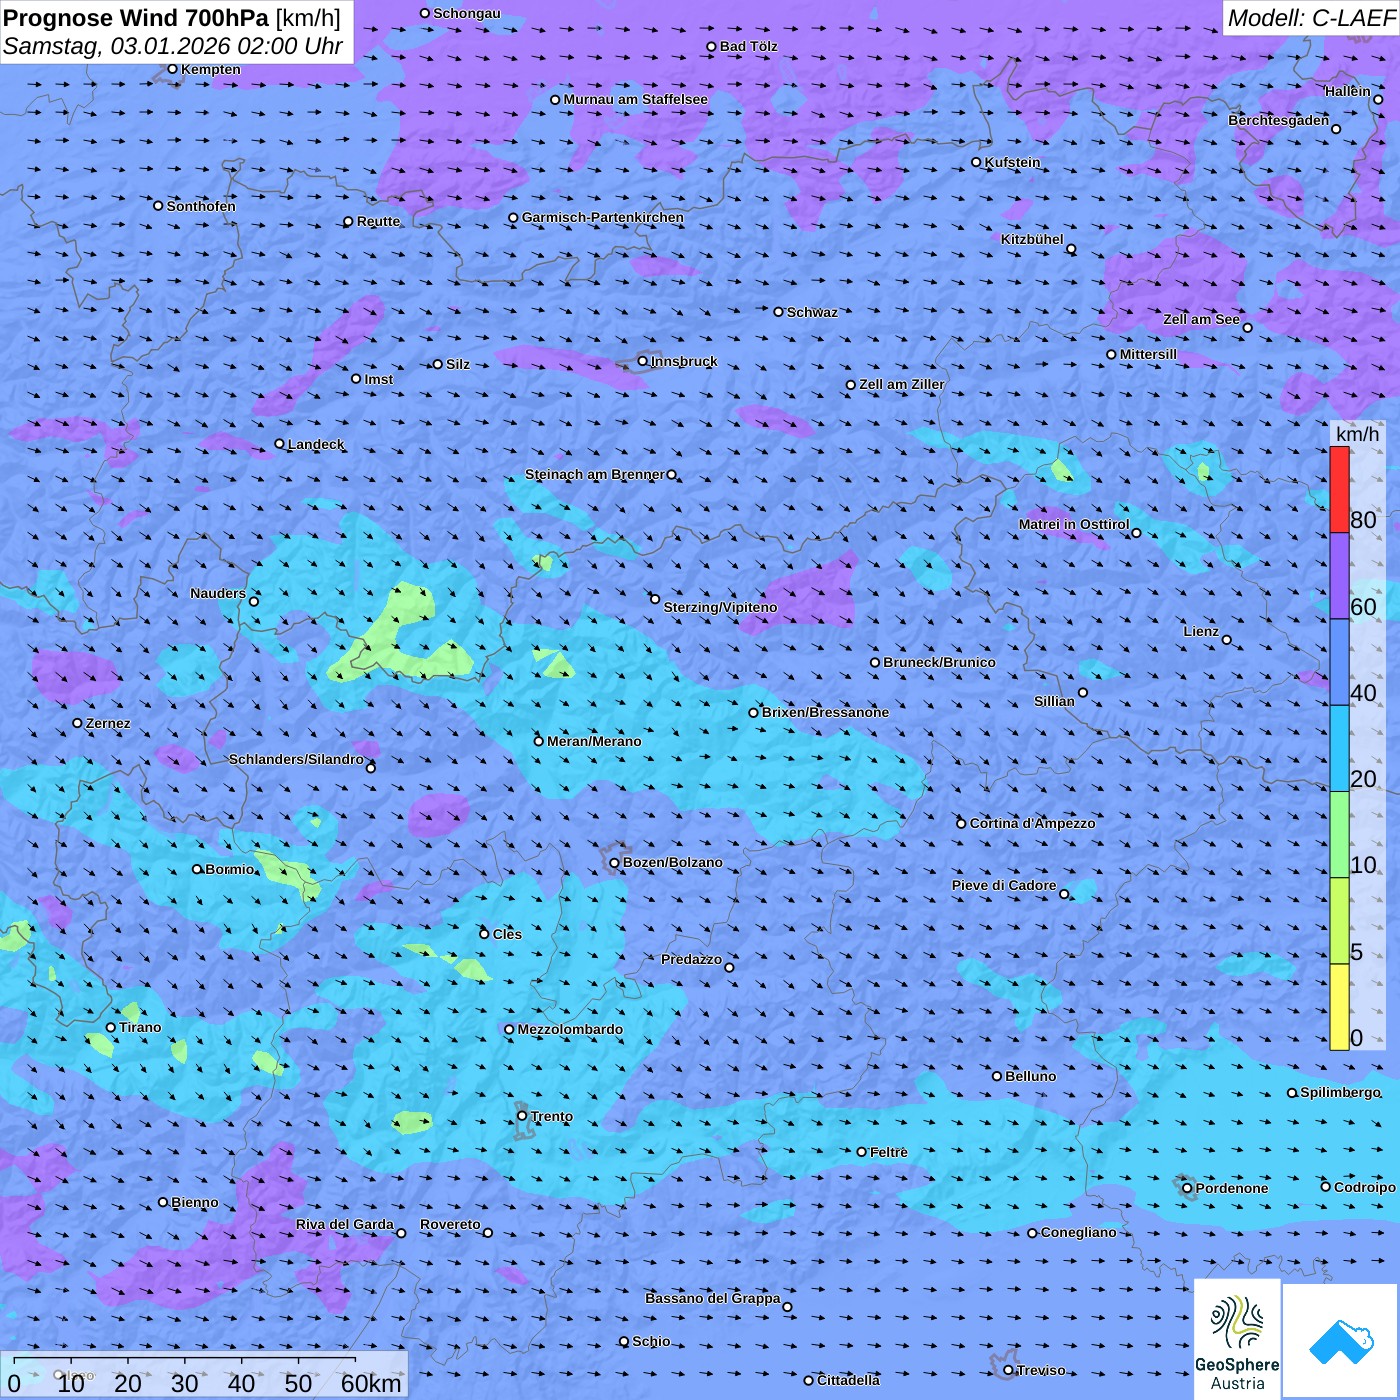The image size is (1400, 1400).
Task: Click the Zell am See label
Action: pyautogui.click(x=1201, y=319)
